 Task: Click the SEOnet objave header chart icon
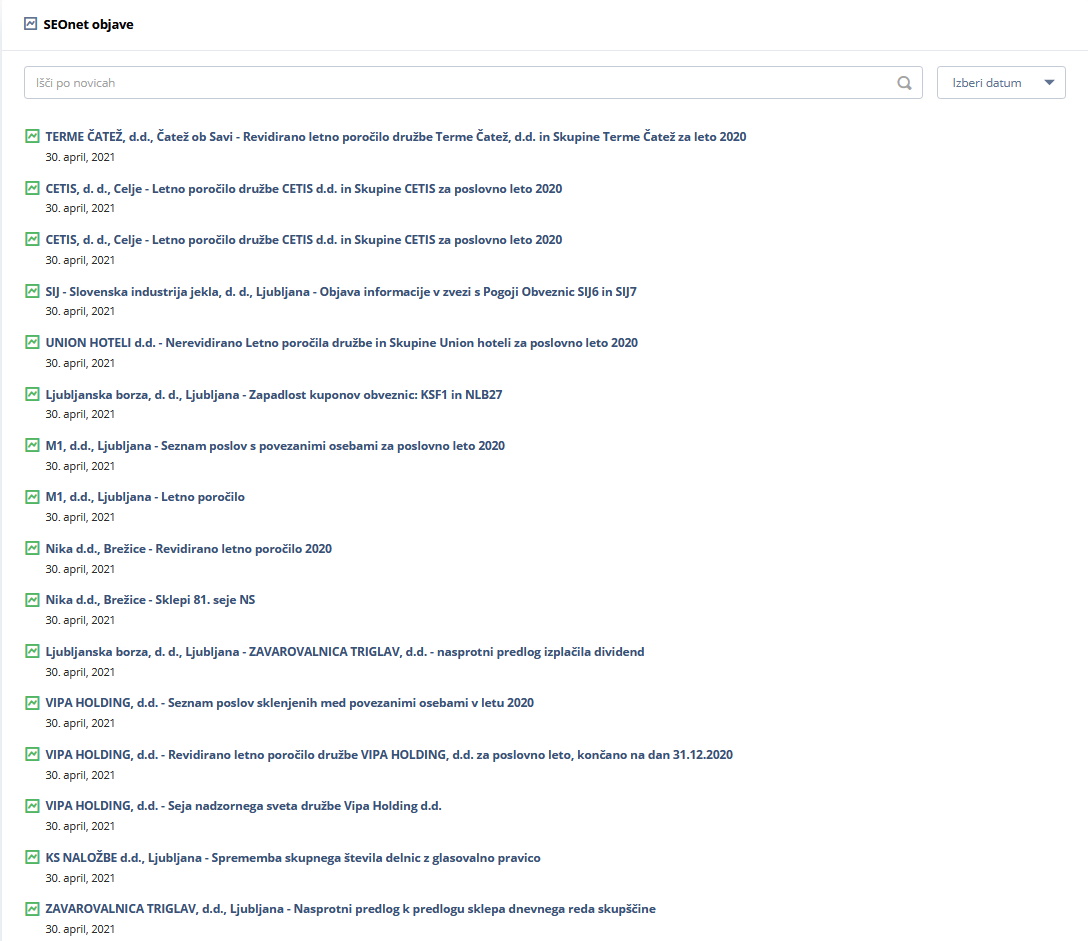point(31,24)
